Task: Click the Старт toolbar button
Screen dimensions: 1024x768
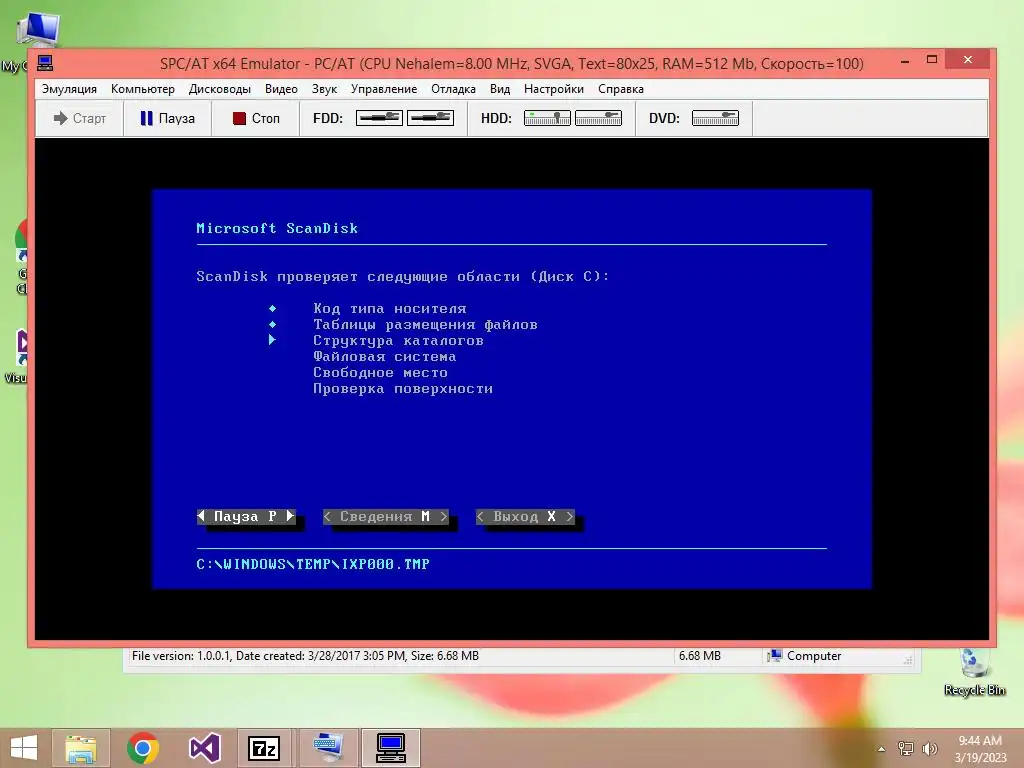Action: tap(80, 118)
